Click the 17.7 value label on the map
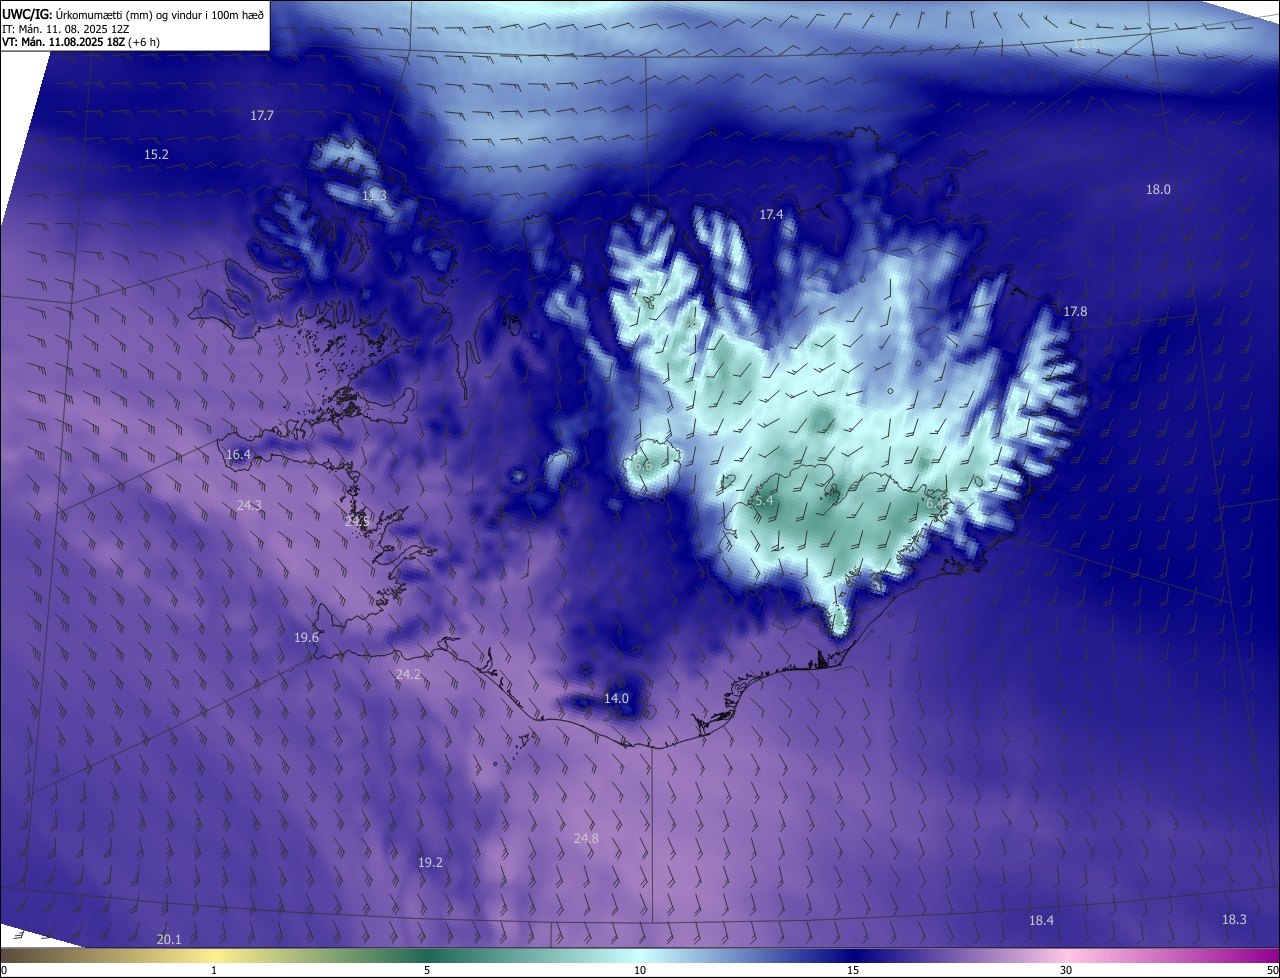The image size is (1280, 978). [262, 116]
